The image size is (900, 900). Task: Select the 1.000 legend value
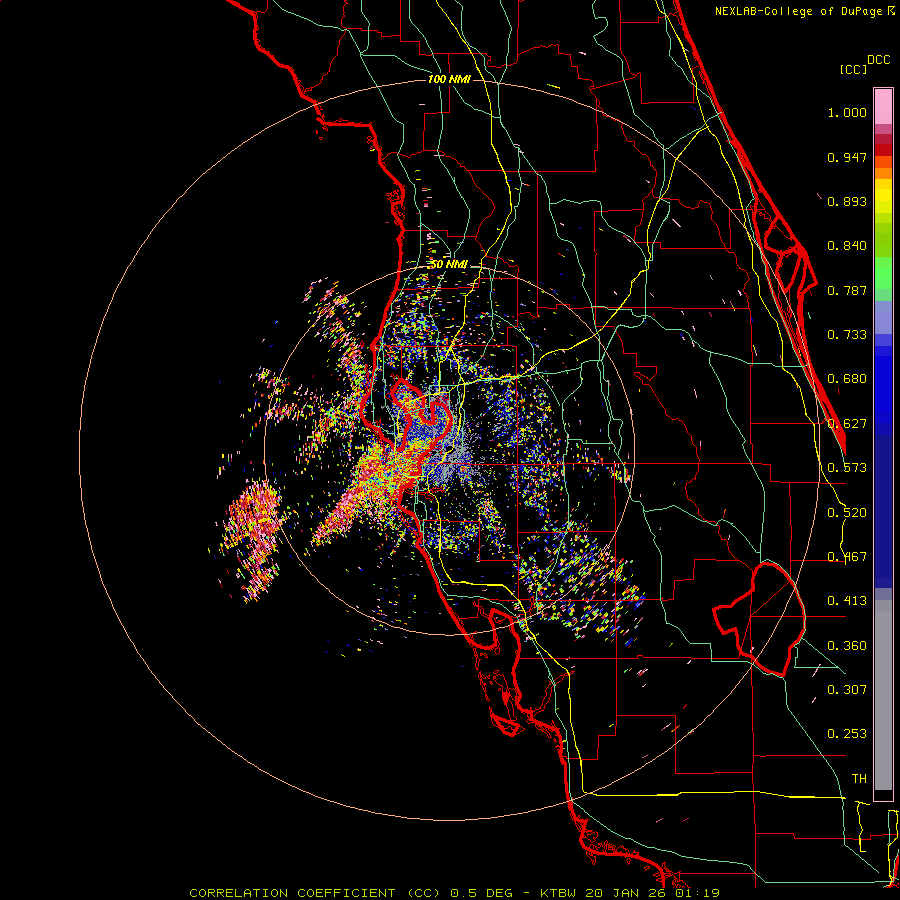click(847, 112)
